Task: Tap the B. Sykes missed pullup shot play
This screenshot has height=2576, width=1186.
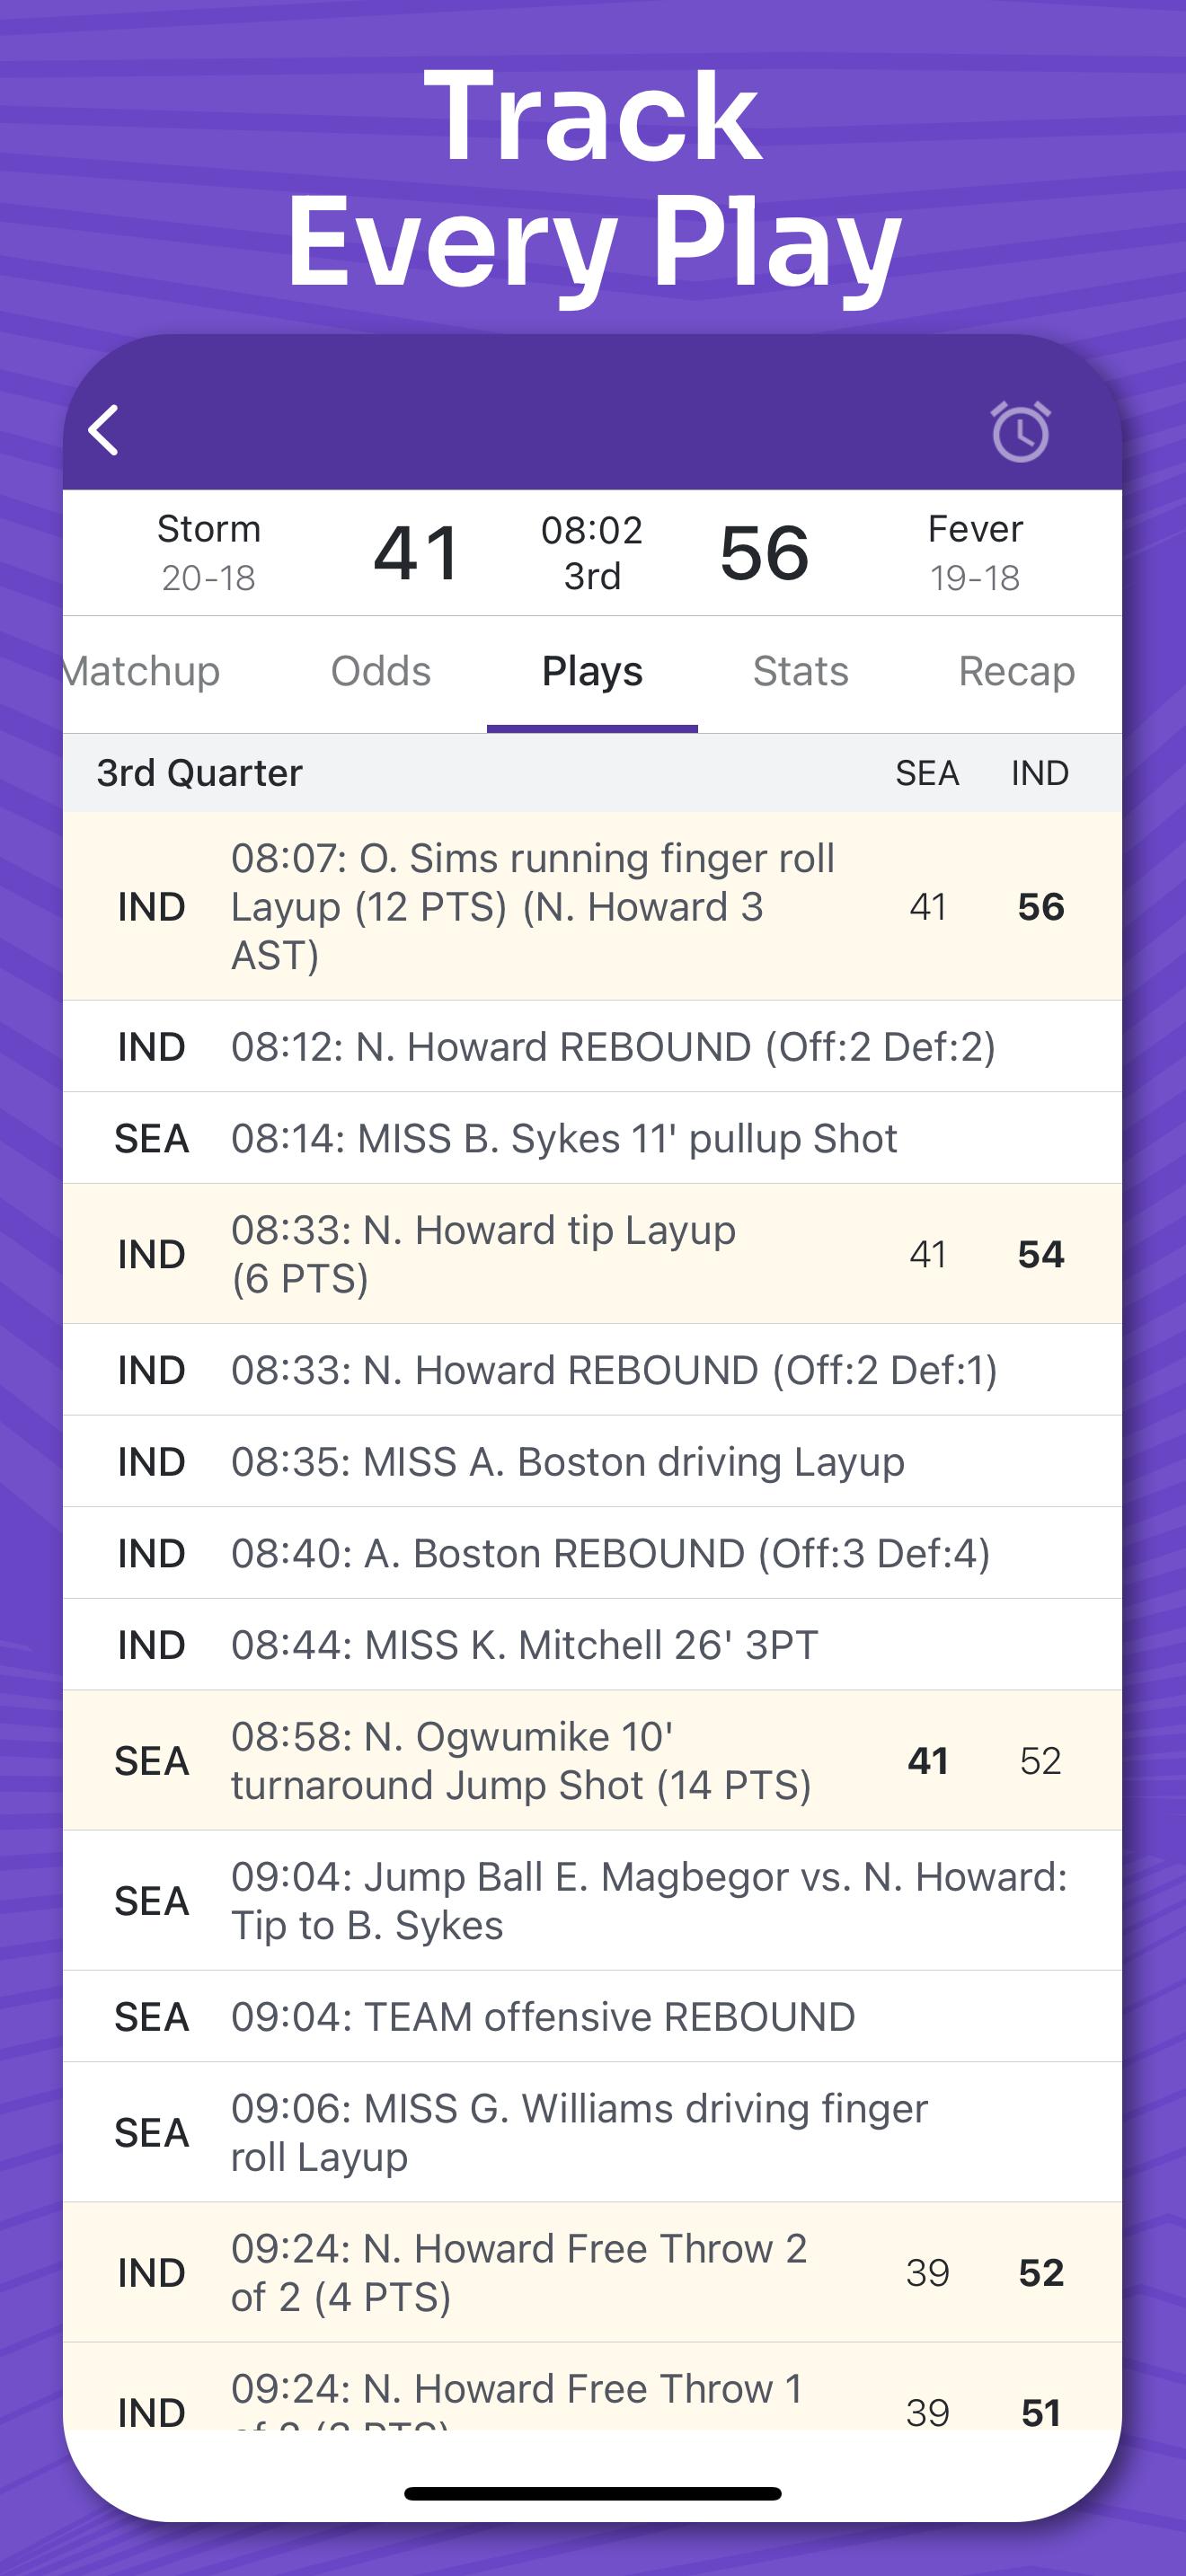Action: [x=564, y=1138]
